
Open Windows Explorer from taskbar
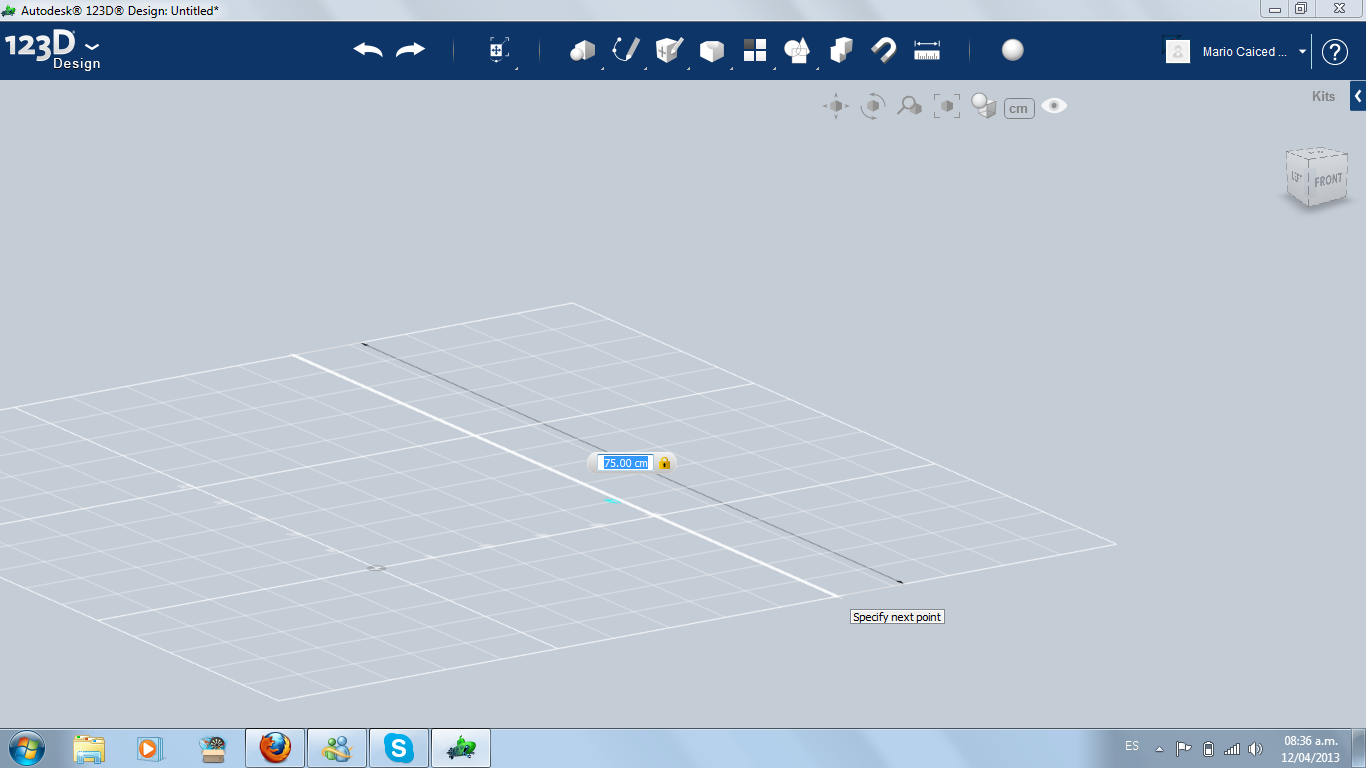tap(89, 748)
